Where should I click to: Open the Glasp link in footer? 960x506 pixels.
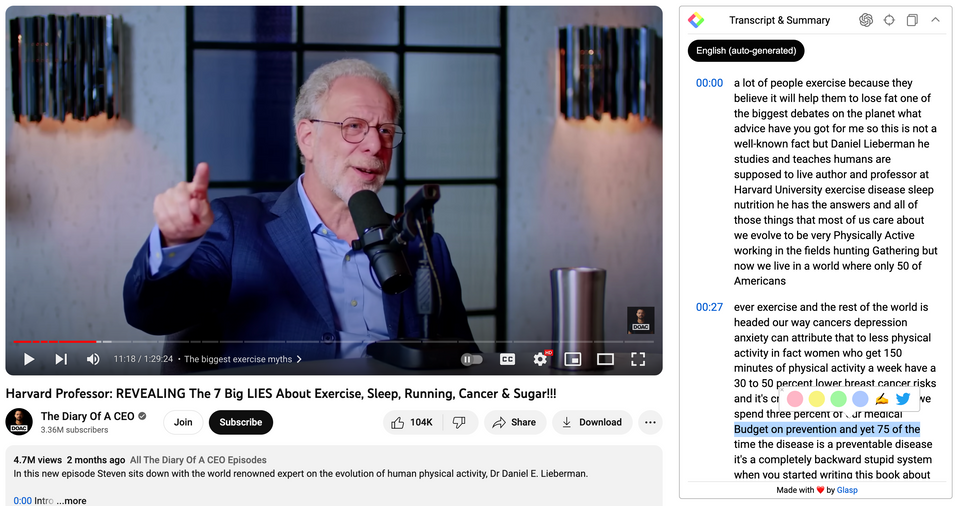(x=847, y=490)
